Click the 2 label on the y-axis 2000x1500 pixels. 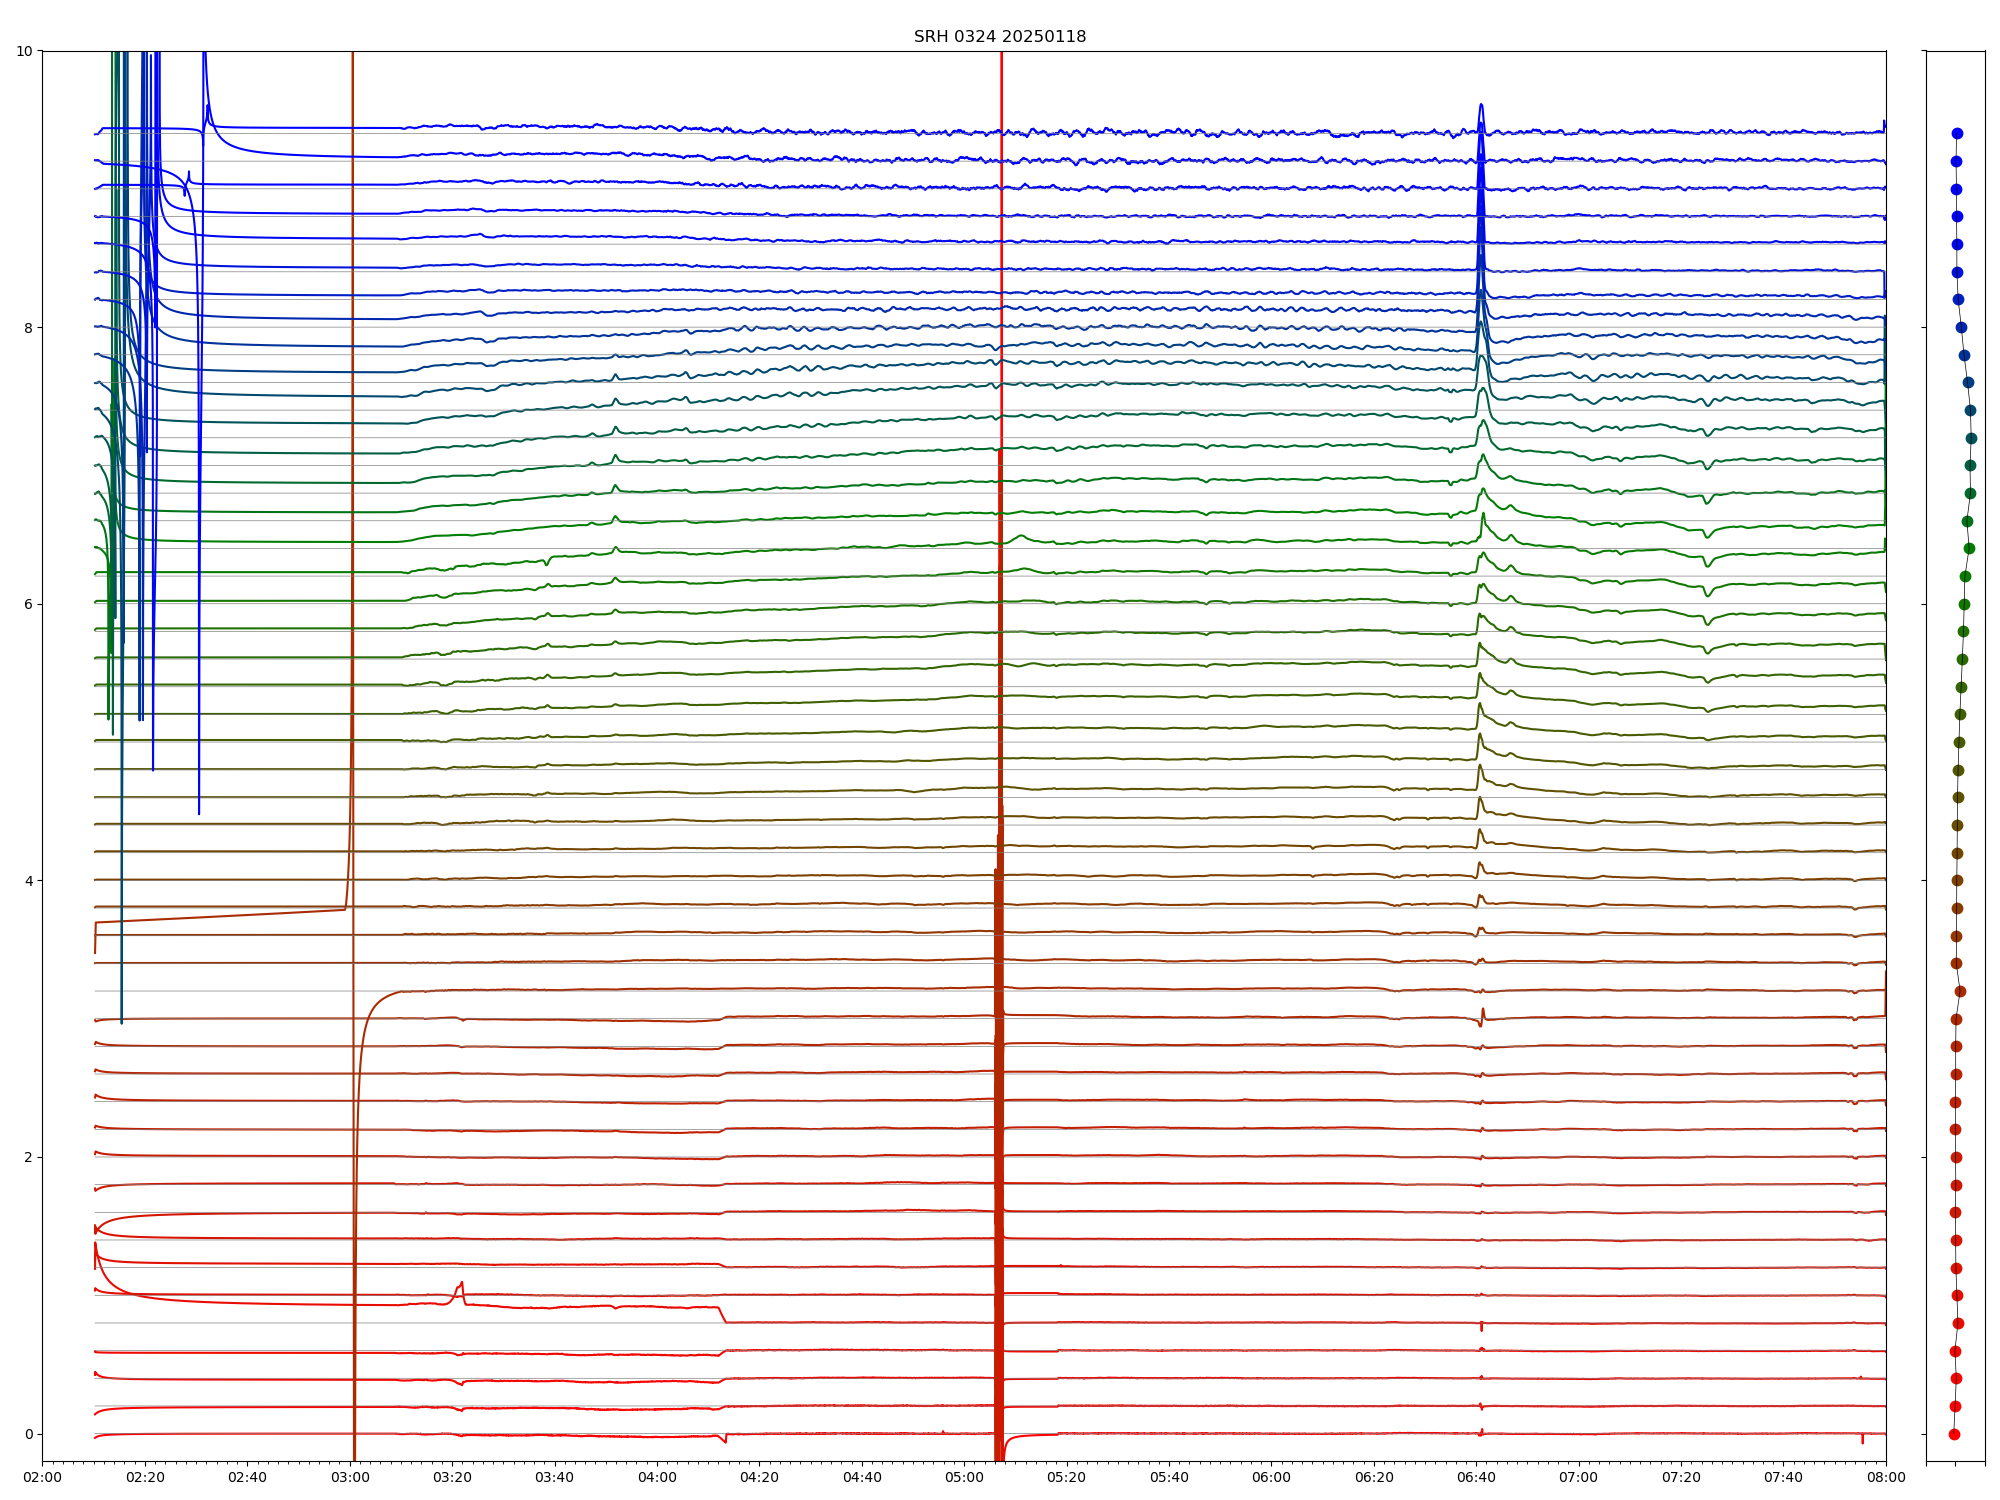(29, 1157)
